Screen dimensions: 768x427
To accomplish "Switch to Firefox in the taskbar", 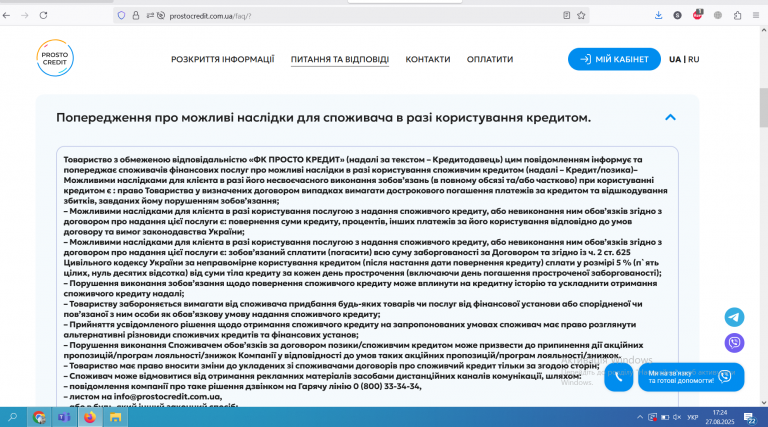I will [x=90, y=417].
